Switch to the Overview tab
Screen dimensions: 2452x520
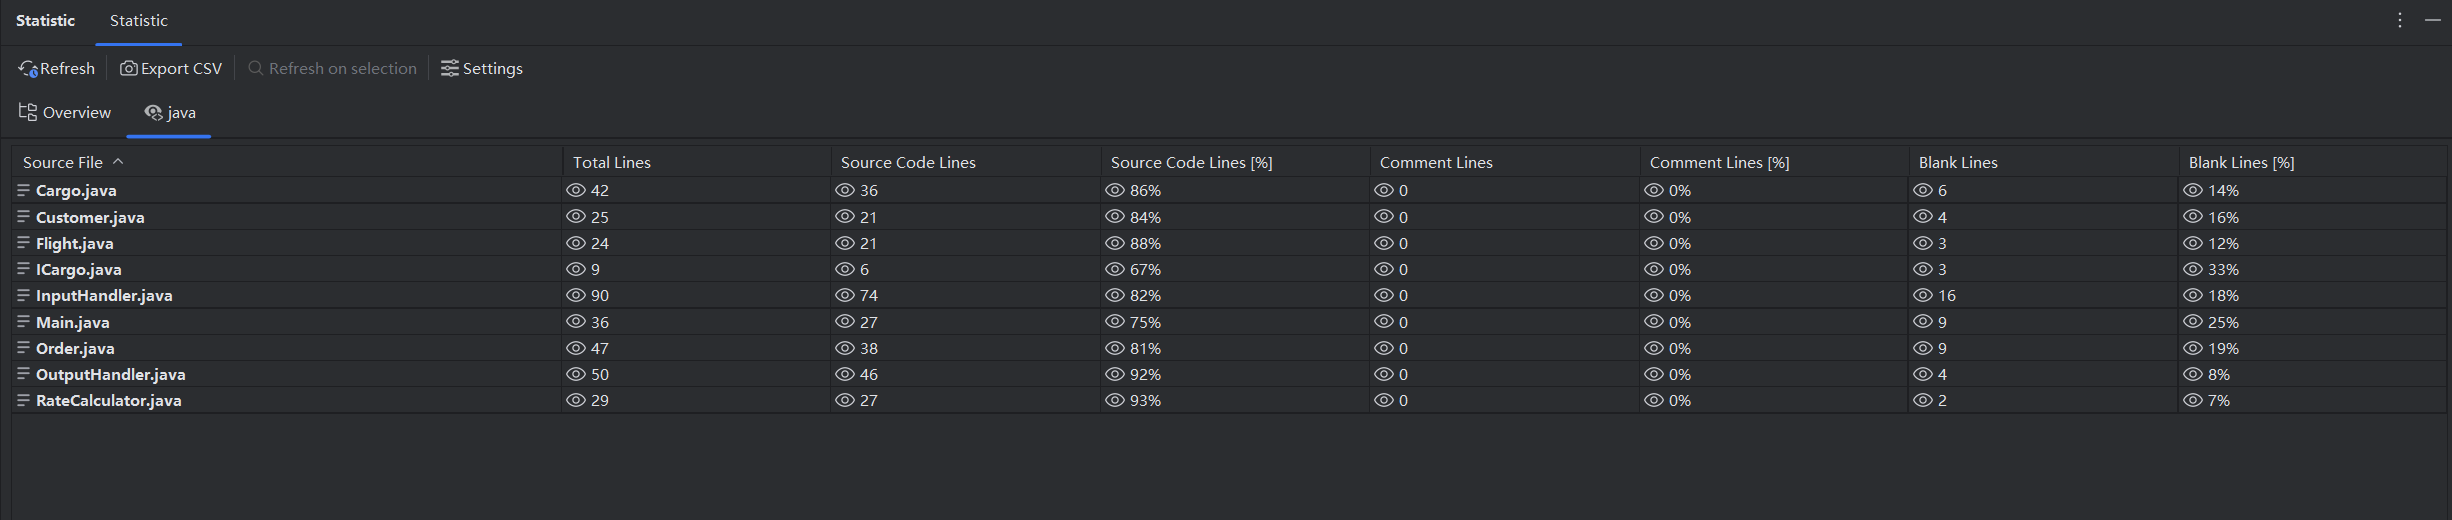coord(76,113)
